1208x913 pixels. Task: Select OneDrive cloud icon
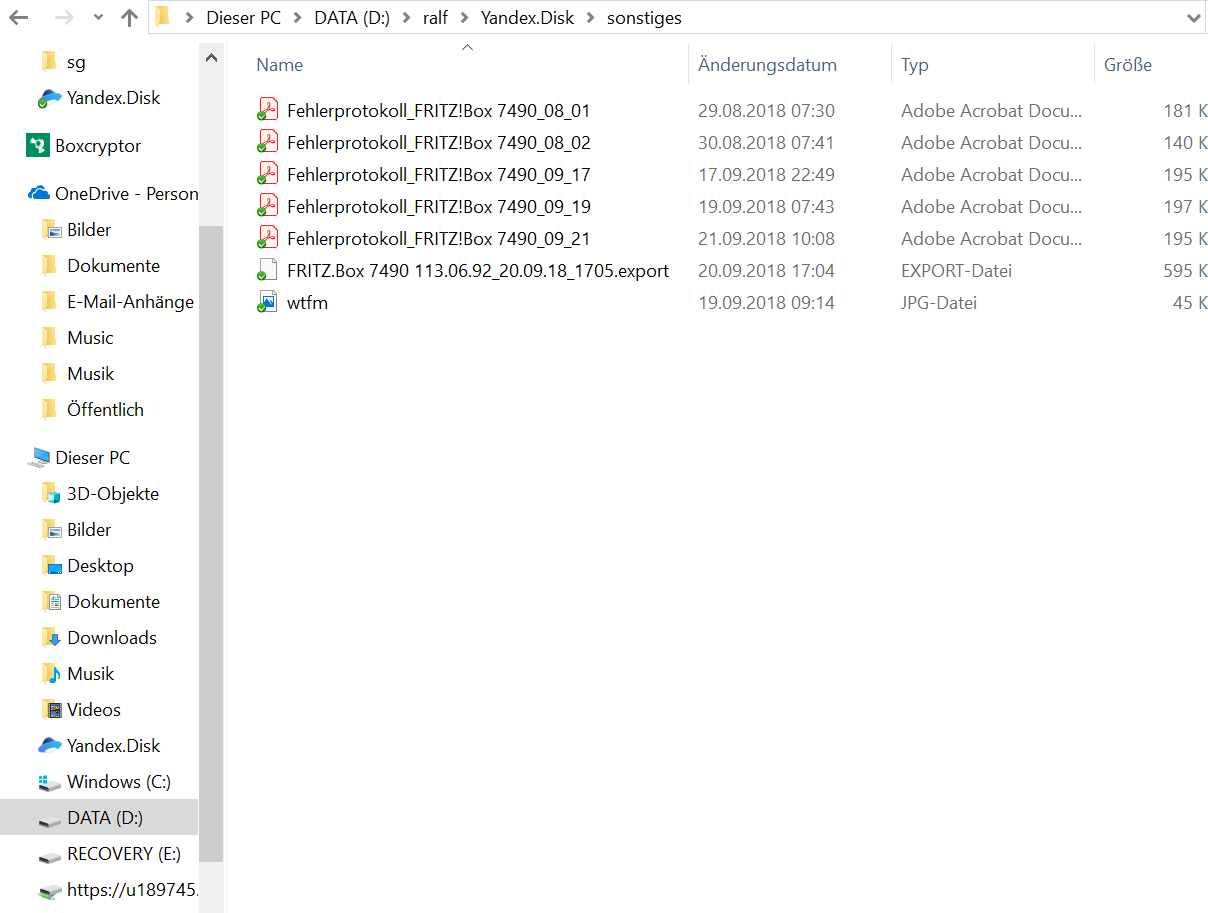39,193
